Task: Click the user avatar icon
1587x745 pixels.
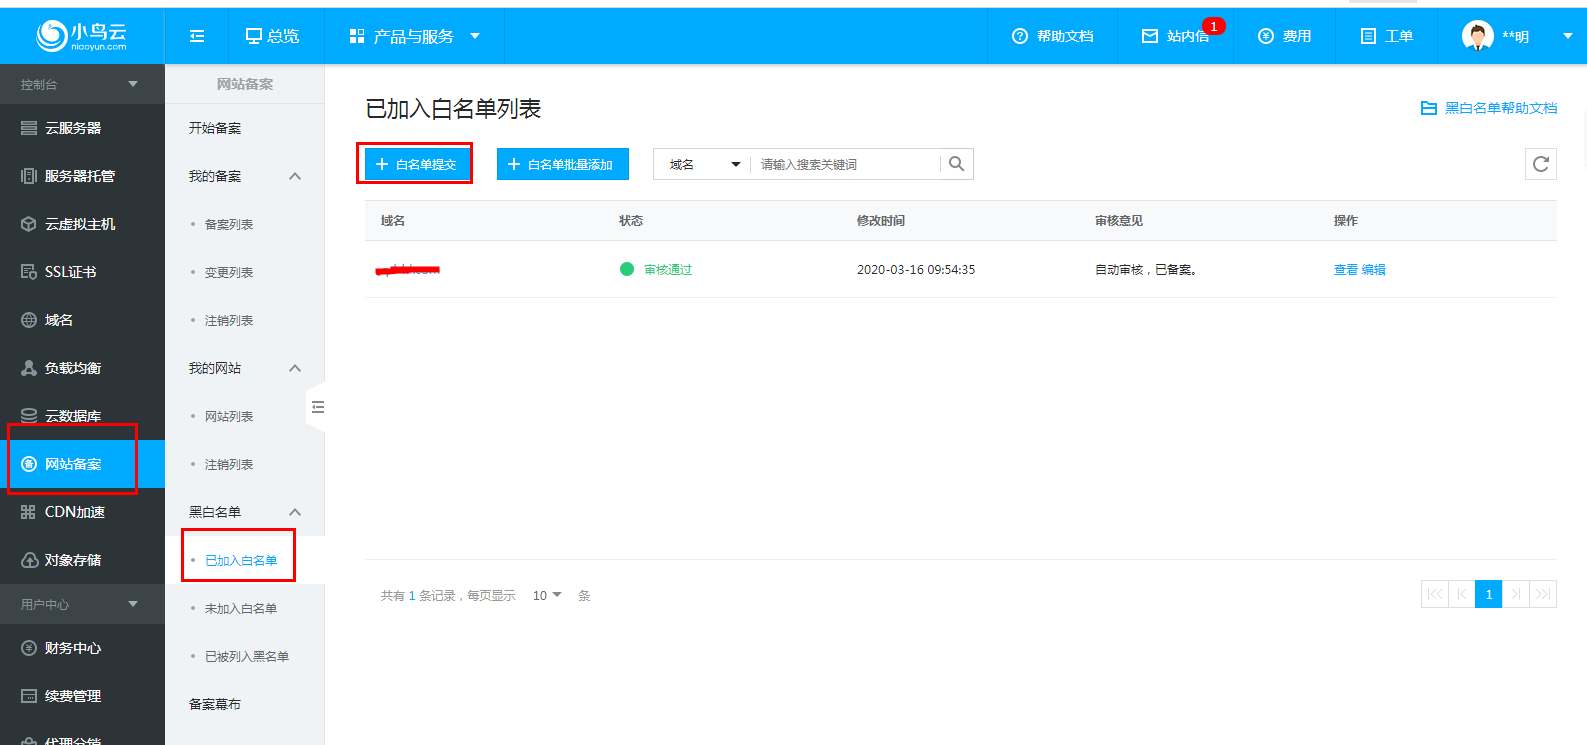Action: click(x=1477, y=36)
